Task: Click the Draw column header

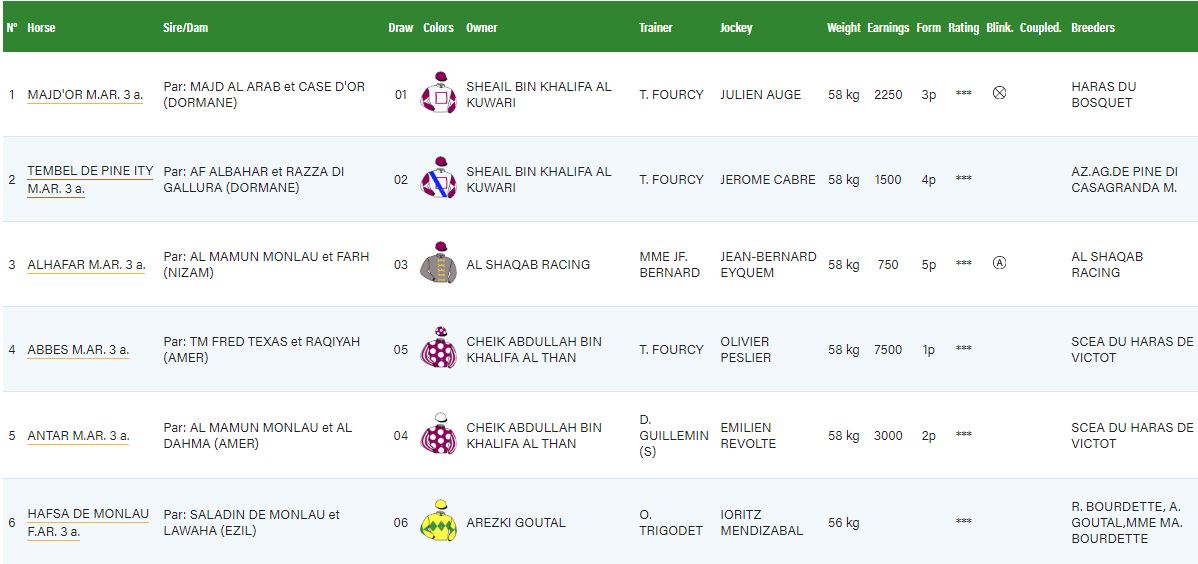Action: [400, 28]
